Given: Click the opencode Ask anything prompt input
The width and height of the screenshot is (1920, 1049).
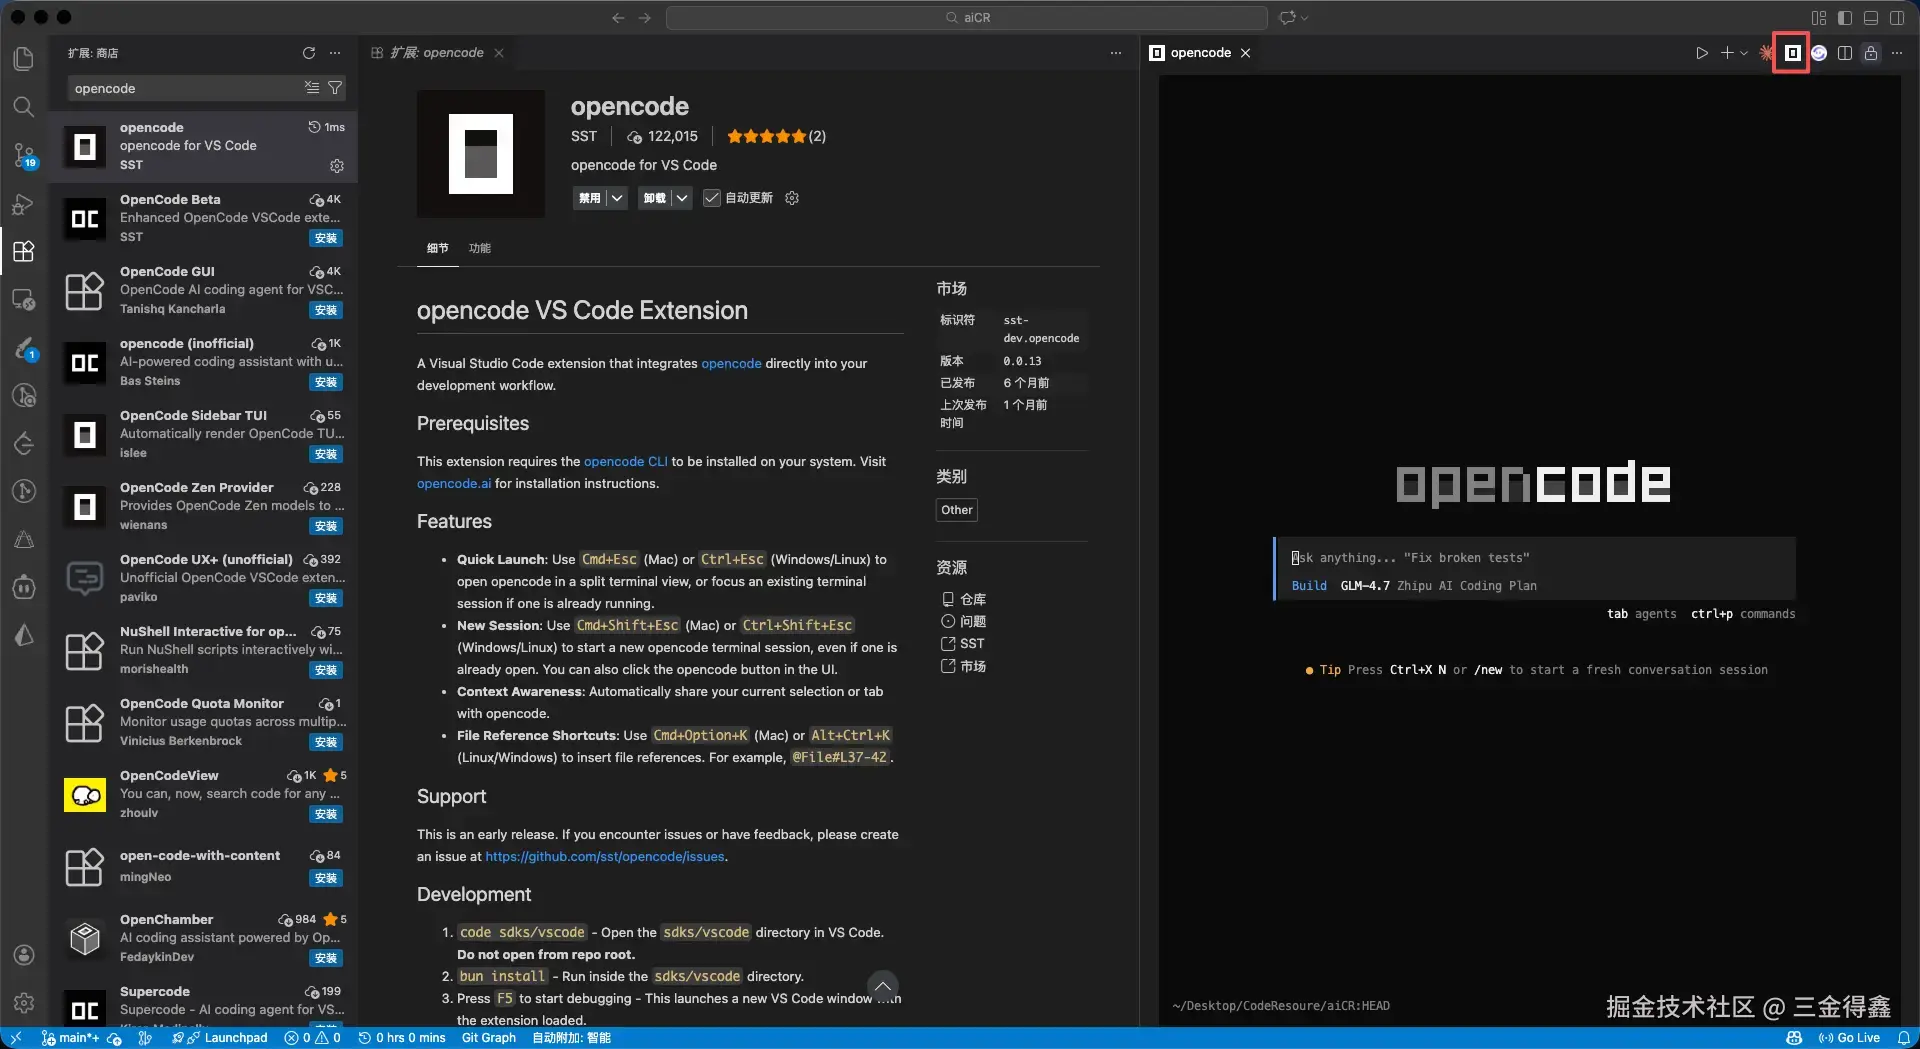Looking at the screenshot, I should click(x=1535, y=558).
